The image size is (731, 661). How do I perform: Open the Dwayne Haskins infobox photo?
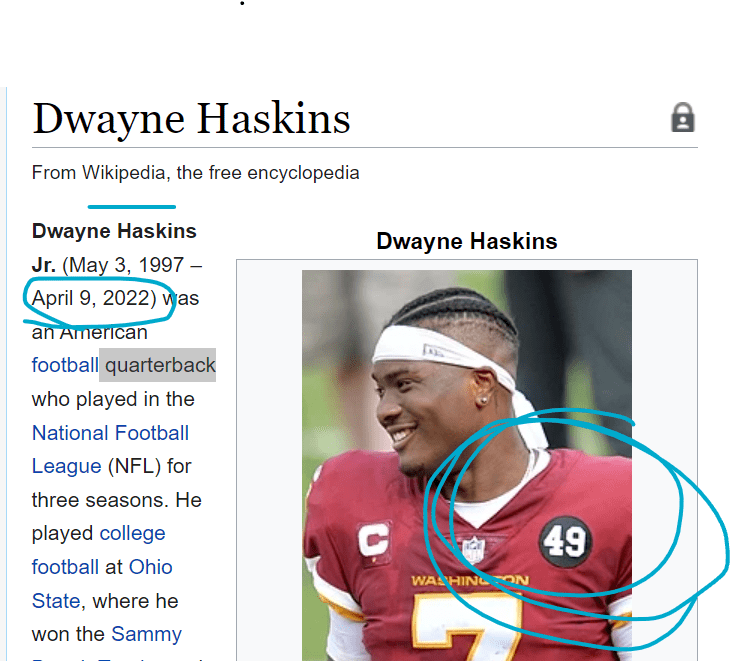coord(467,465)
